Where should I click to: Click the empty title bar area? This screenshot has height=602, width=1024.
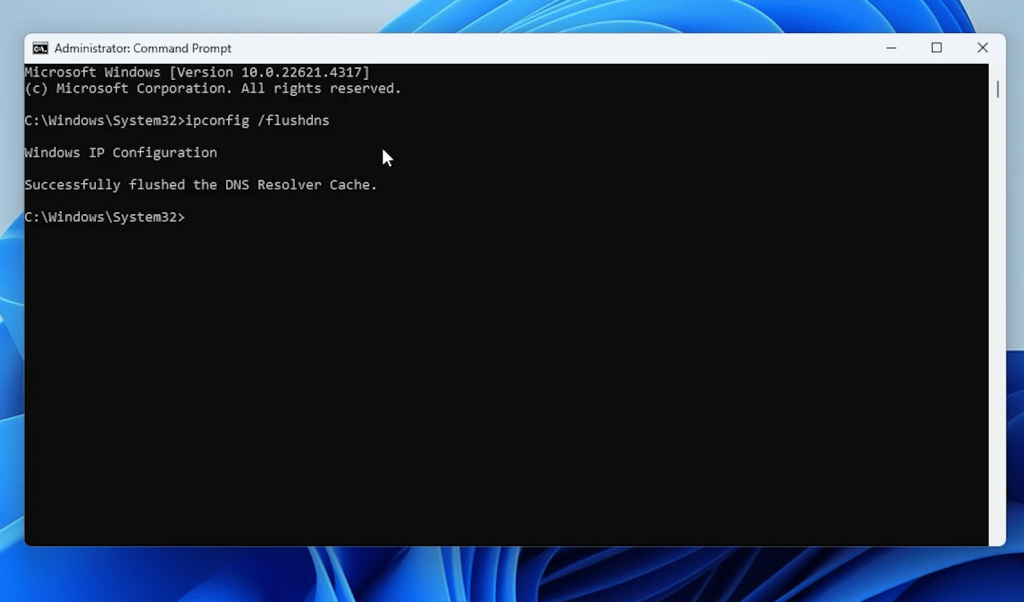tap(550, 48)
